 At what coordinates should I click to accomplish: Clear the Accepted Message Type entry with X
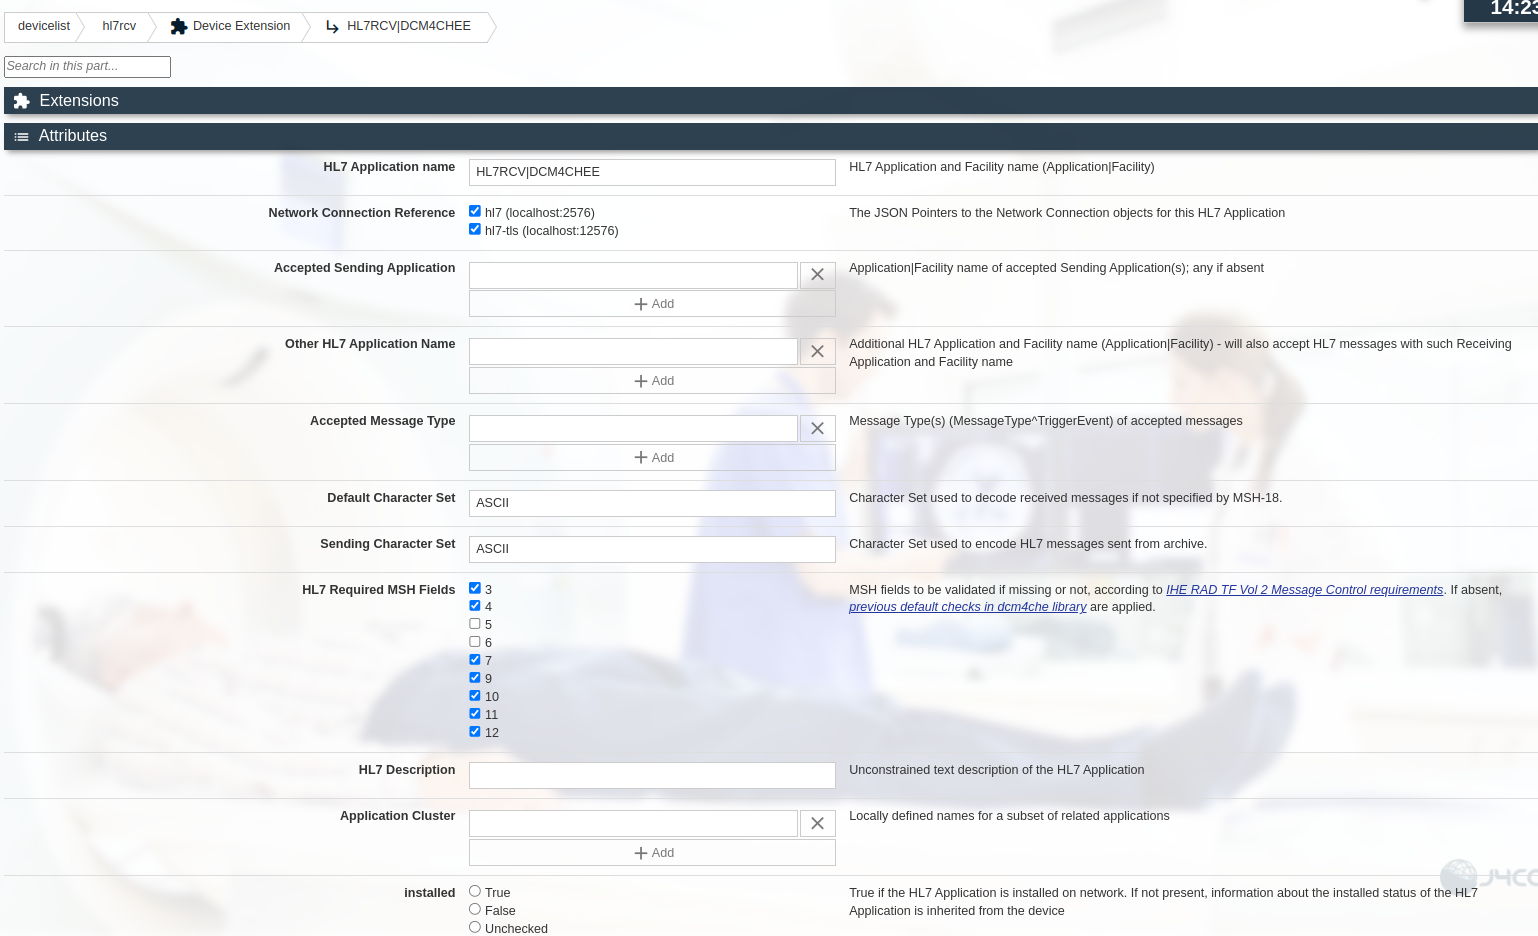(817, 428)
